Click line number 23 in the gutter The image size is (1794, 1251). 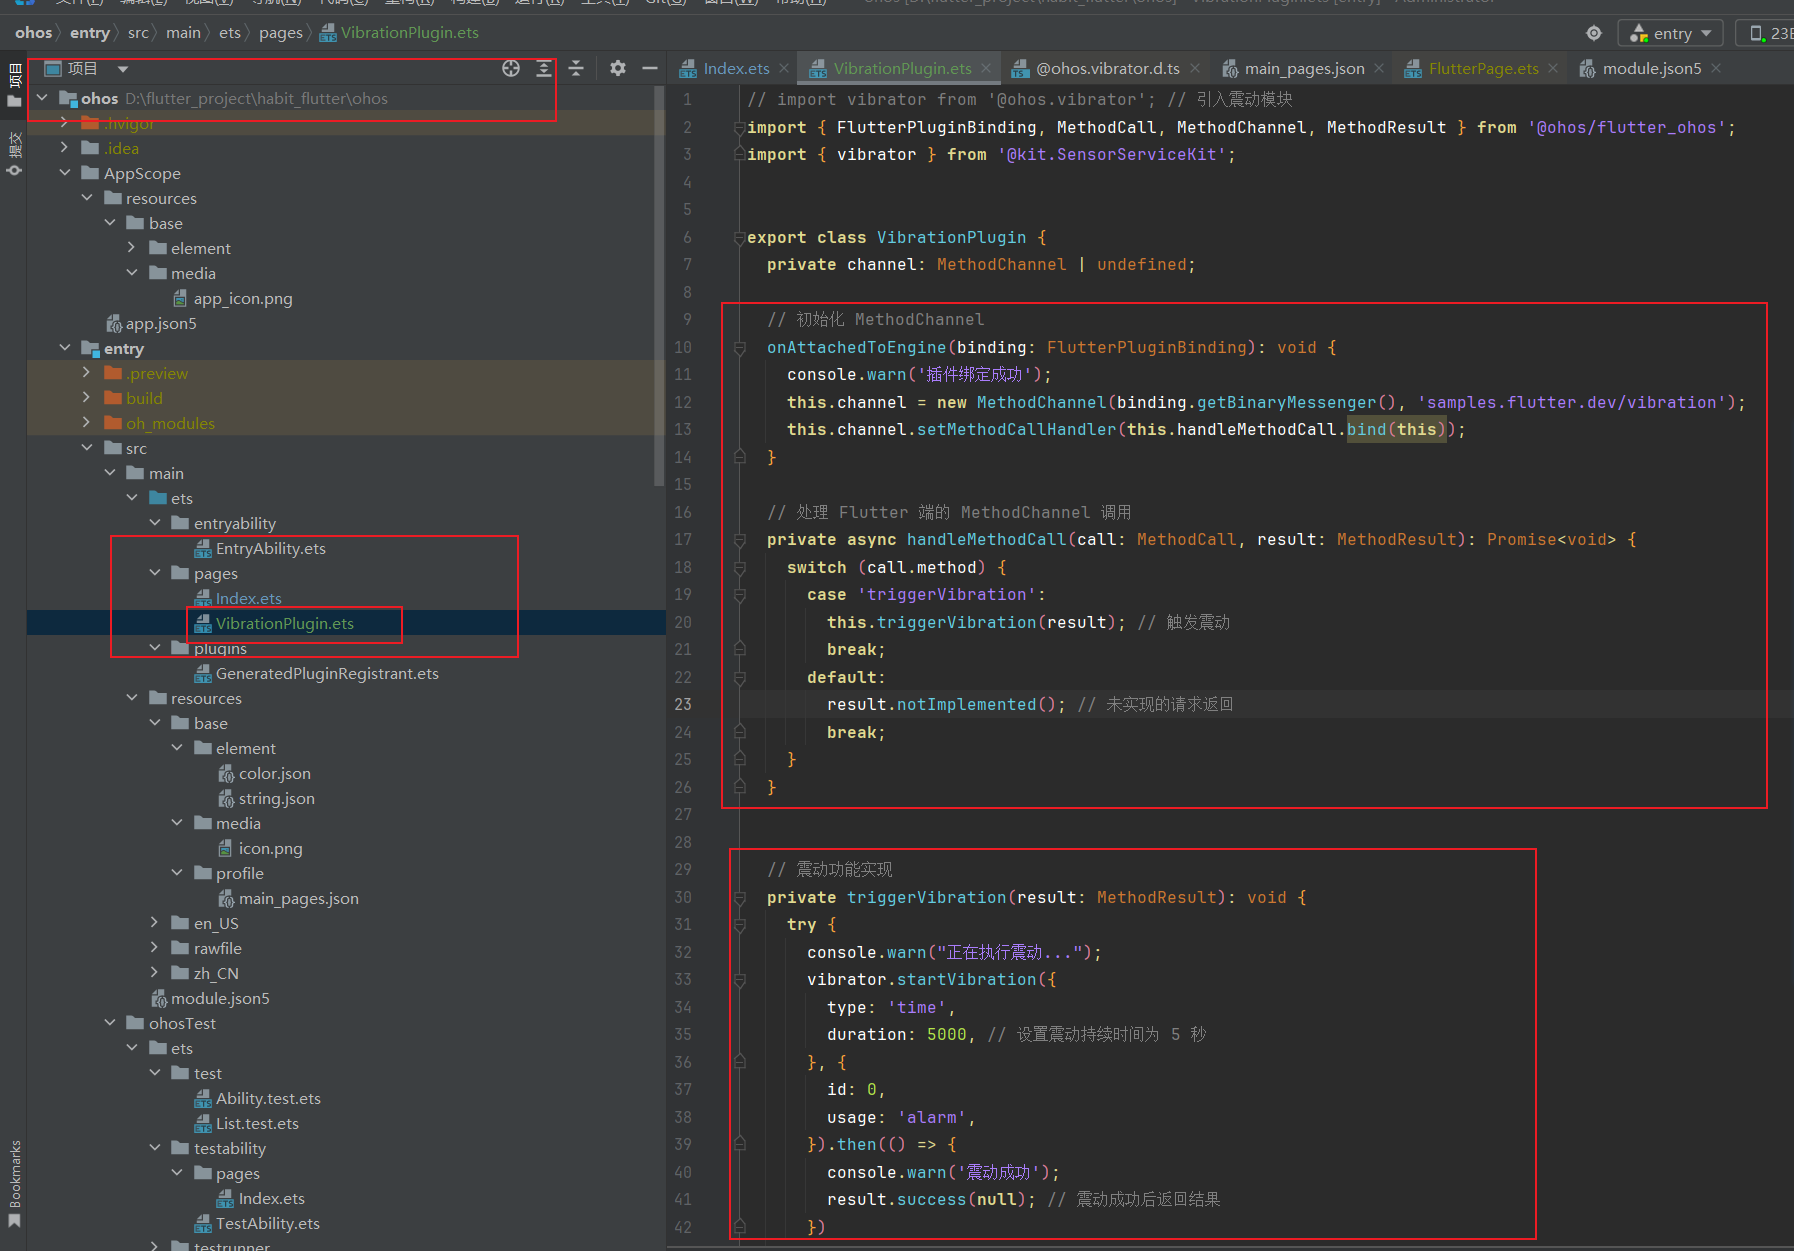tap(683, 704)
